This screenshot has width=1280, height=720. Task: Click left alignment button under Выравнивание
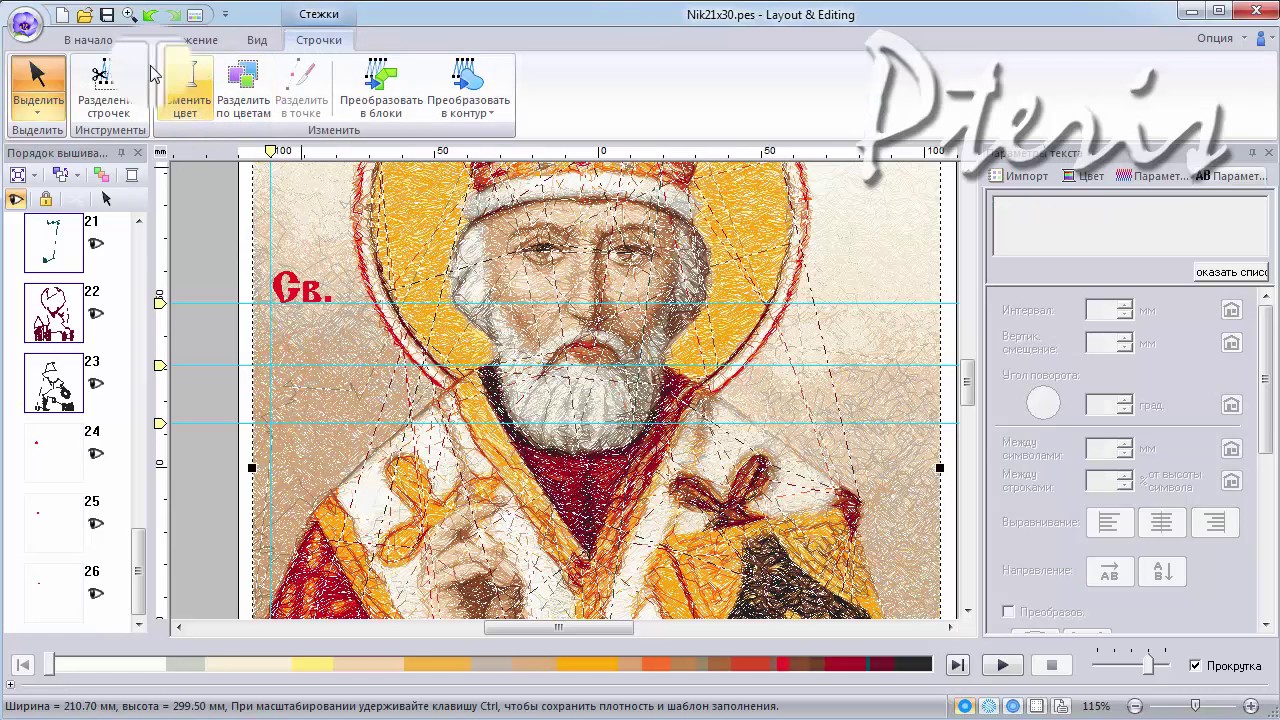1109,523
